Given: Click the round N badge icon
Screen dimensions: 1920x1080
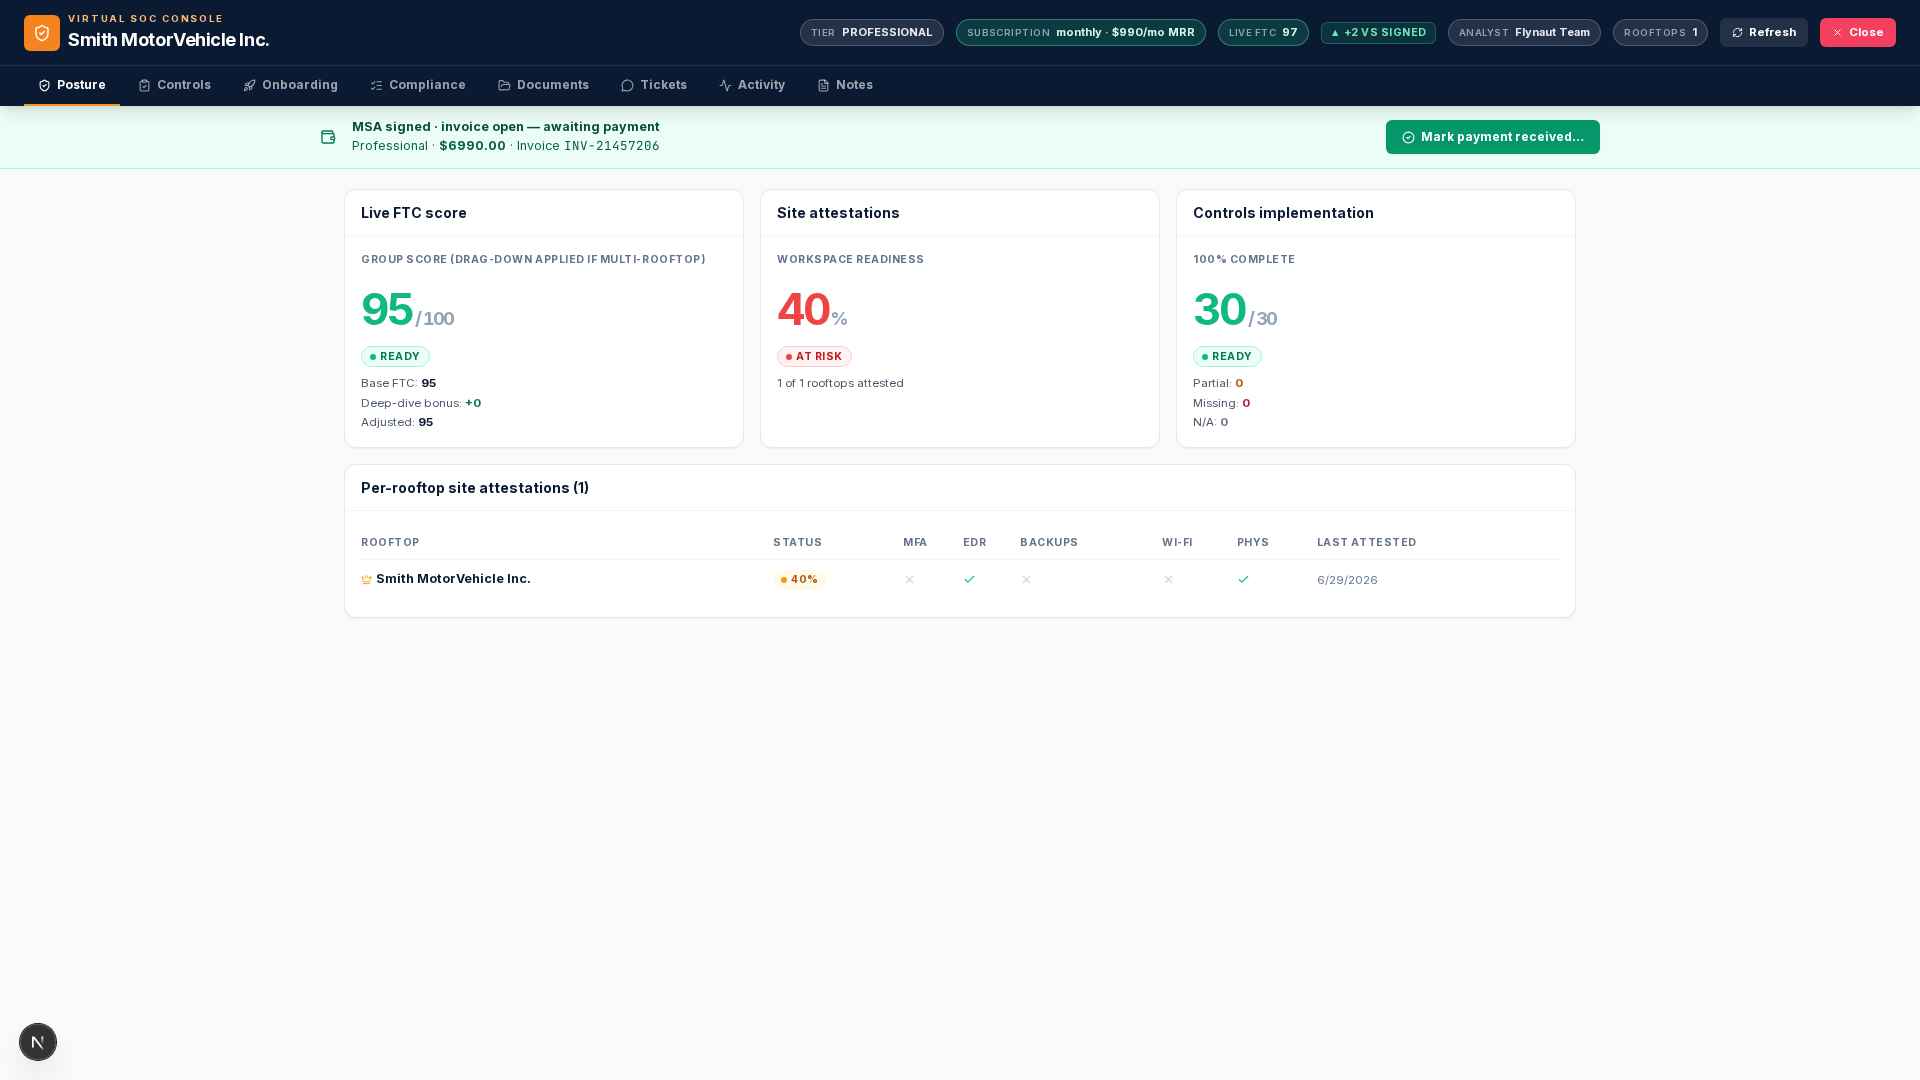Looking at the screenshot, I should (x=38, y=1042).
